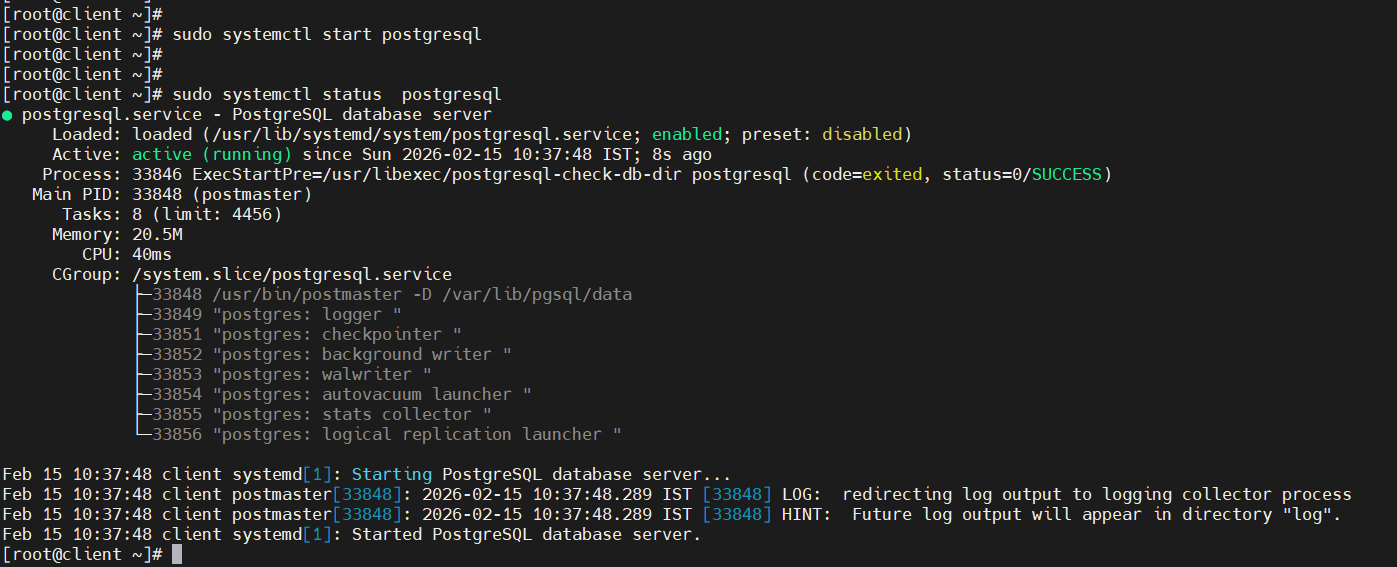Click tree row '33851 postgres: checkpointer'
Viewport: 1397px width, 567px height.
[x=306, y=334]
